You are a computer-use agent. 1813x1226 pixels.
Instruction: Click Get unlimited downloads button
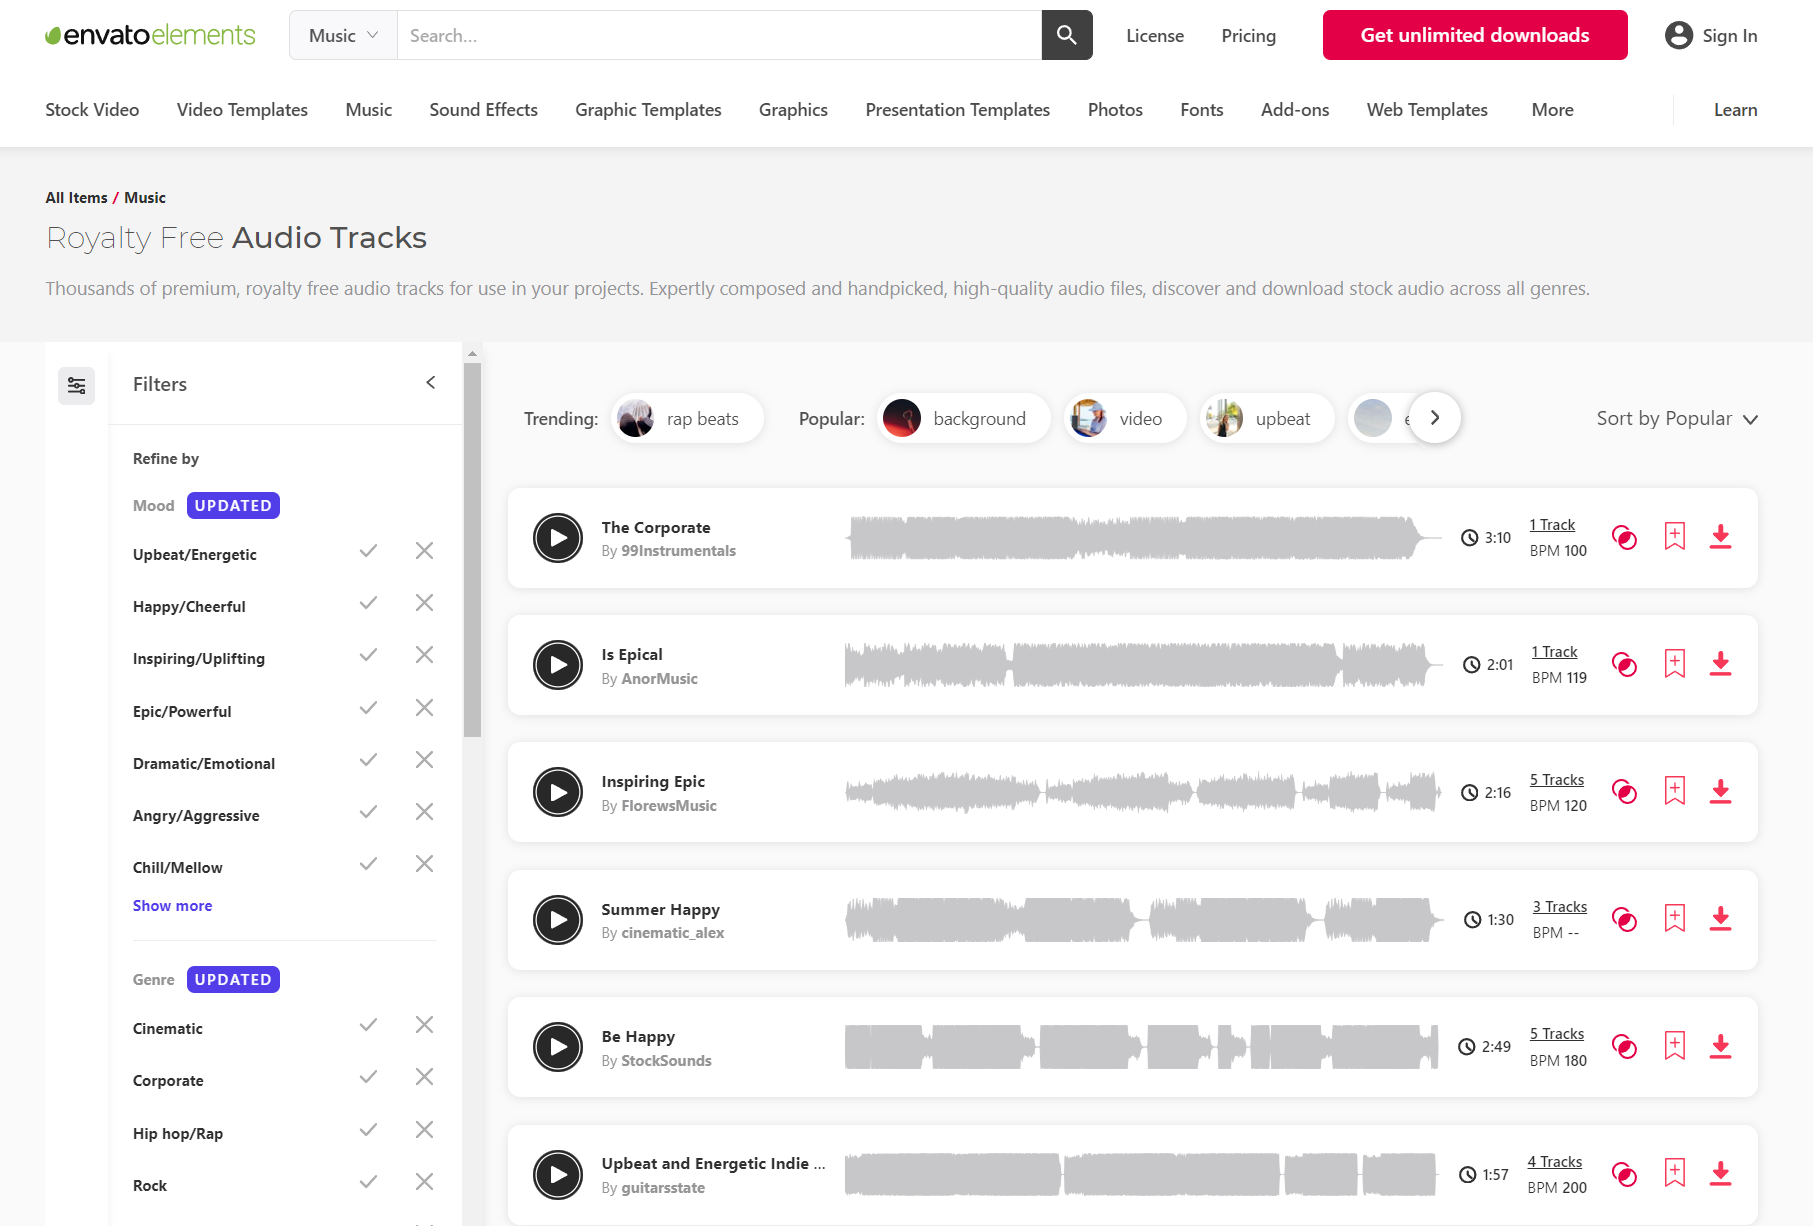coord(1475,35)
